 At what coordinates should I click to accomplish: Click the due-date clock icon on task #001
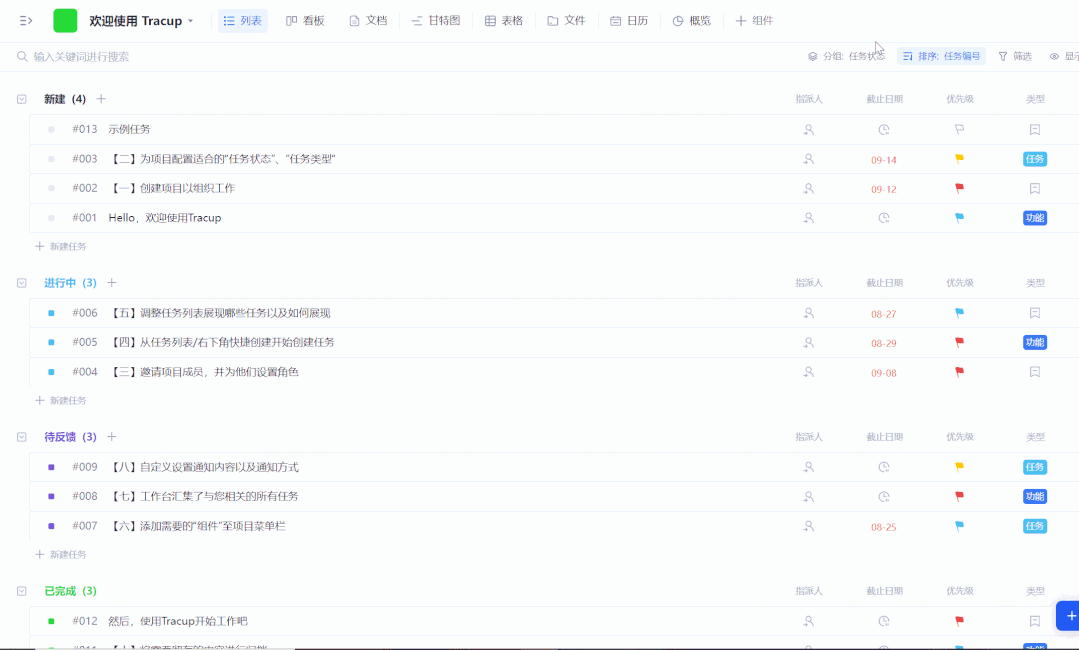pyautogui.click(x=883, y=217)
